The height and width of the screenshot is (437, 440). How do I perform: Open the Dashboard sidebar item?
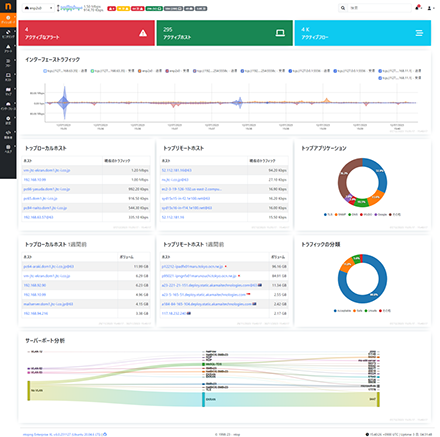(x=8, y=20)
